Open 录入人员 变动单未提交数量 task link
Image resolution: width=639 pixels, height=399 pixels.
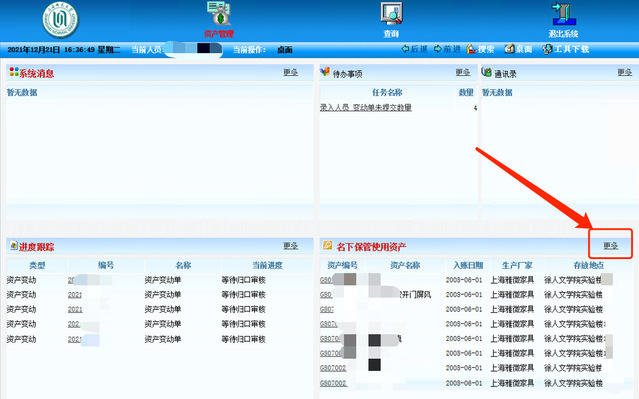pos(366,108)
